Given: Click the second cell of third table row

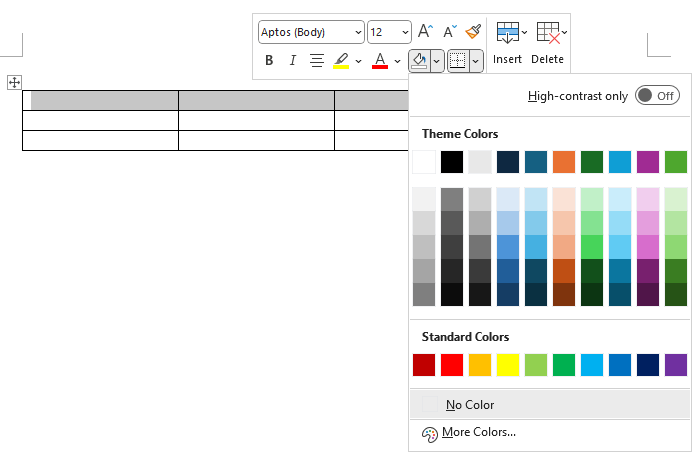Looking at the screenshot, I should 256,141.
